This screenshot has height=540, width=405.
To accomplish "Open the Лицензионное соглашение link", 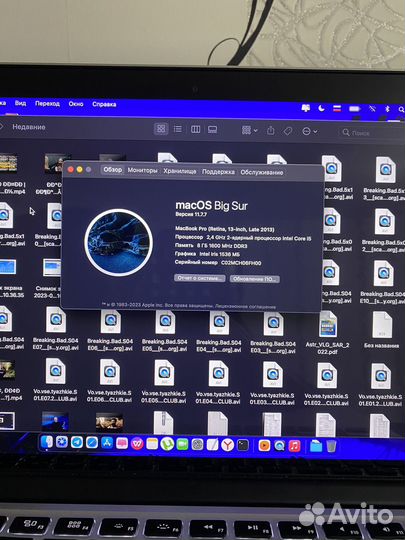I will (x=245, y=306).
